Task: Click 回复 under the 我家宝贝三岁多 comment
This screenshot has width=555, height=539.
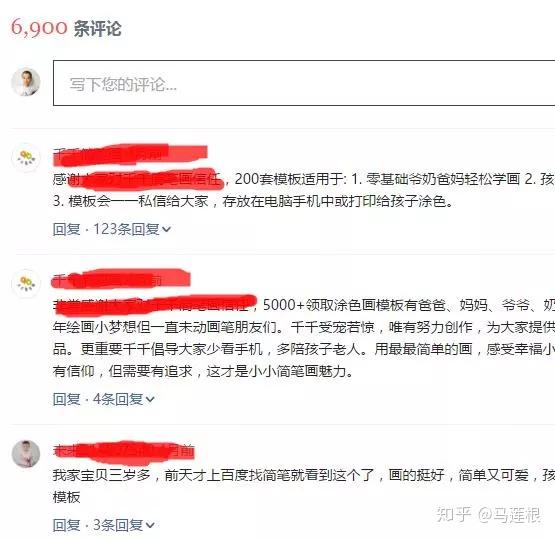Action: pyautogui.click(x=67, y=525)
